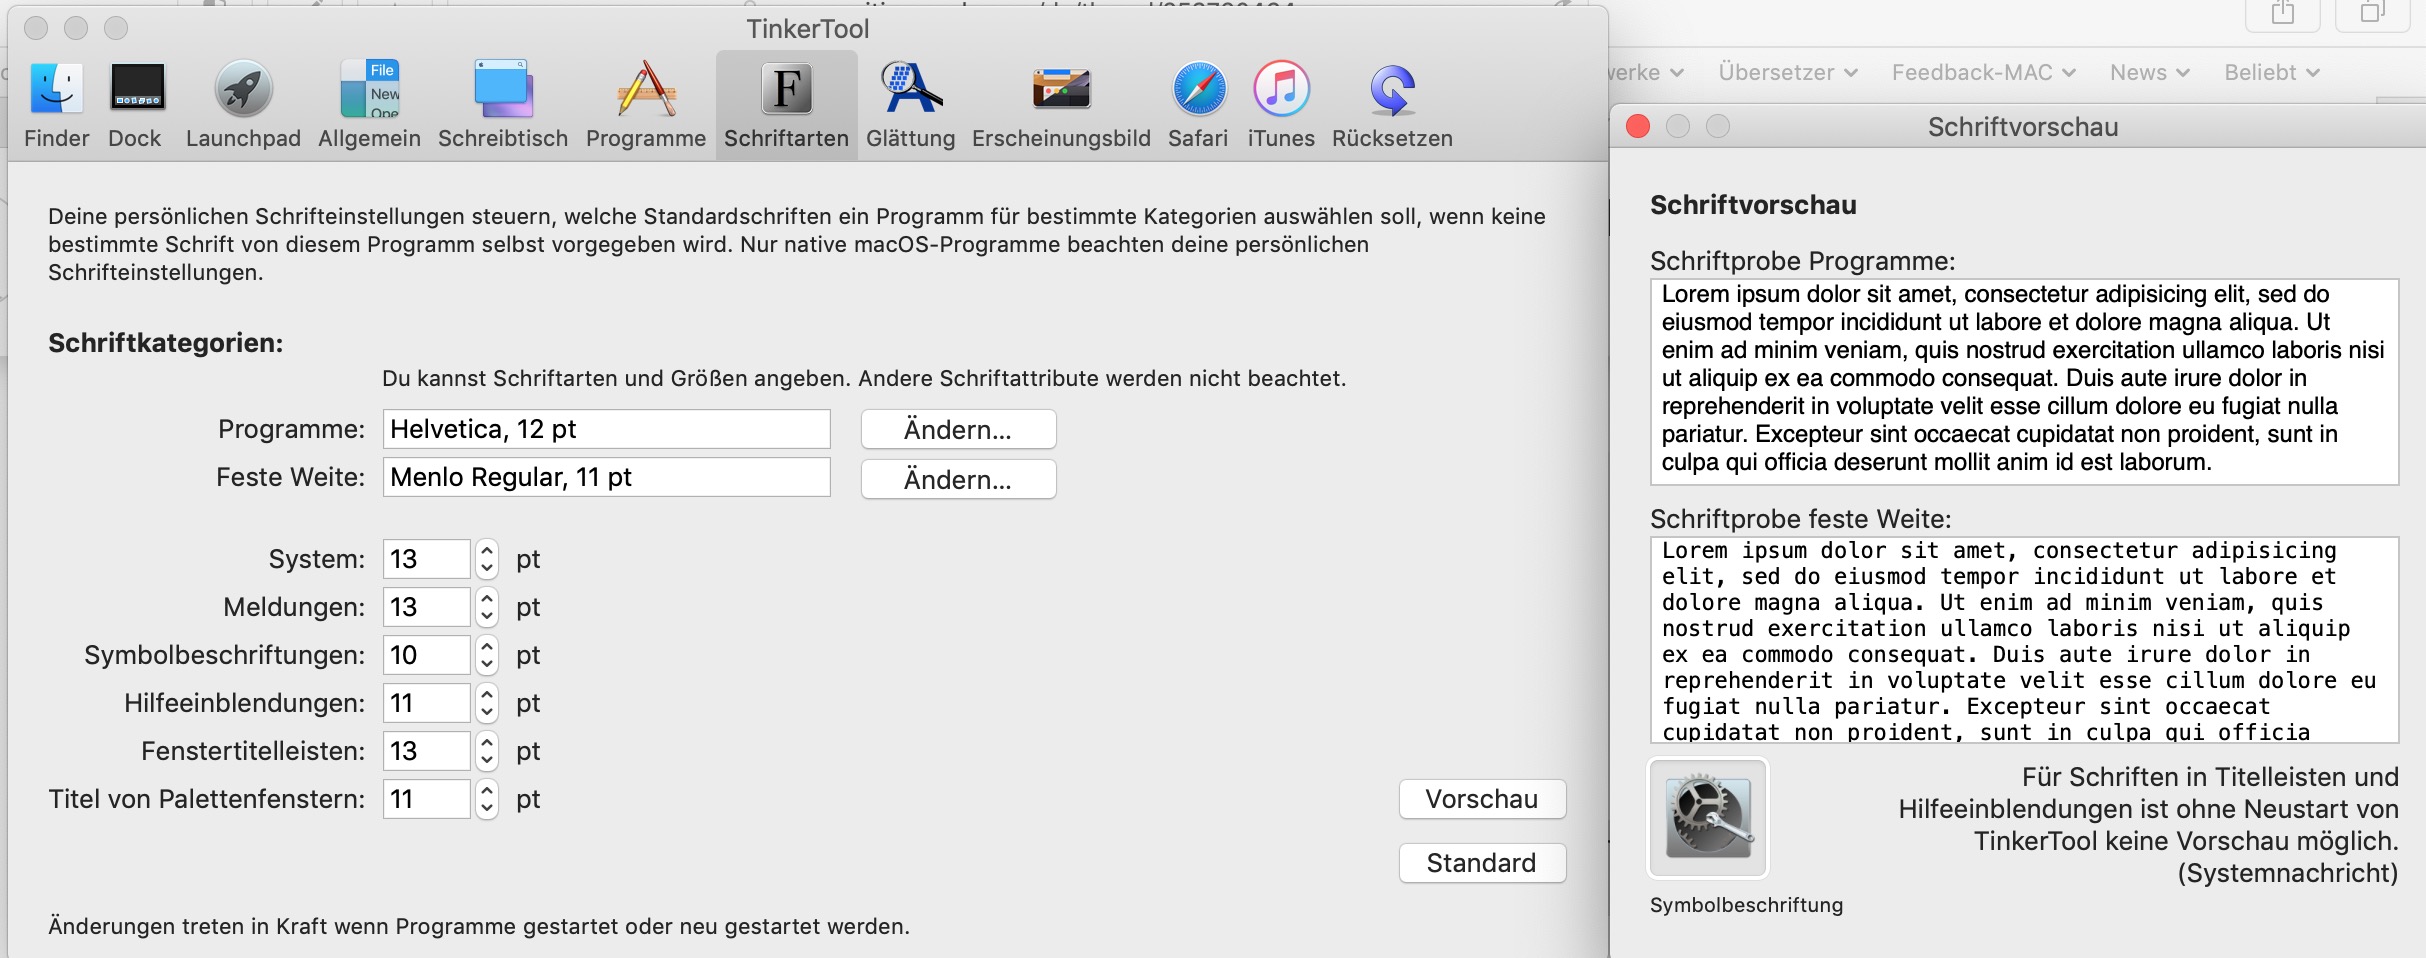The image size is (2426, 958).
Task: Expand the Beliebt bookmarks menu in browser
Action: (x=2272, y=73)
